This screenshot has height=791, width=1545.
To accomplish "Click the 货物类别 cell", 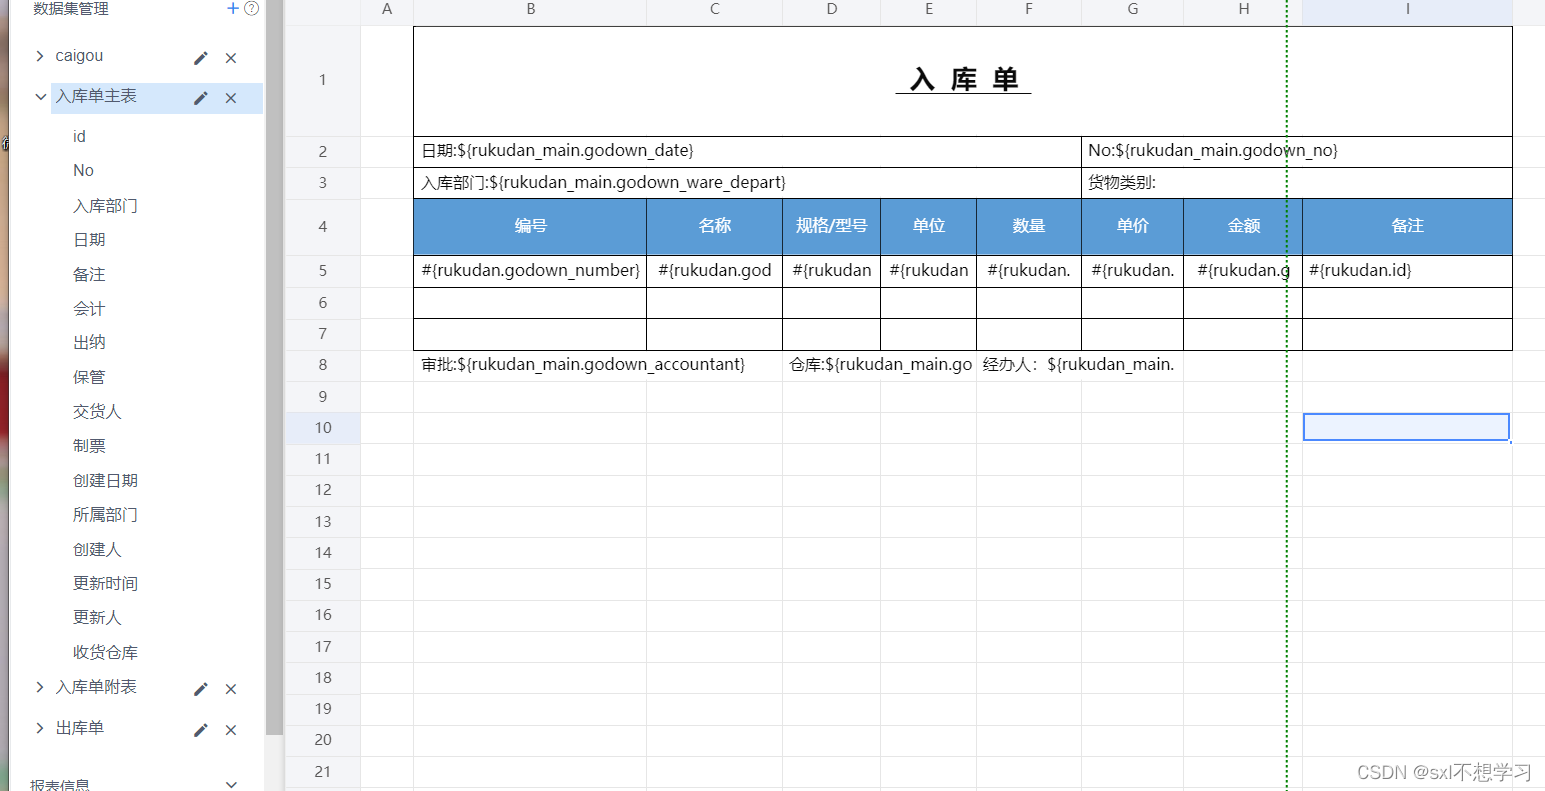I will (x=1297, y=183).
